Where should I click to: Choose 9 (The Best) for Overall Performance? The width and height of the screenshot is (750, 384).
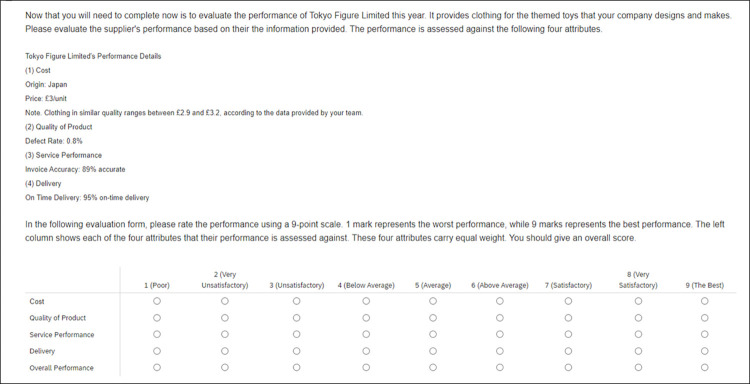click(x=705, y=368)
